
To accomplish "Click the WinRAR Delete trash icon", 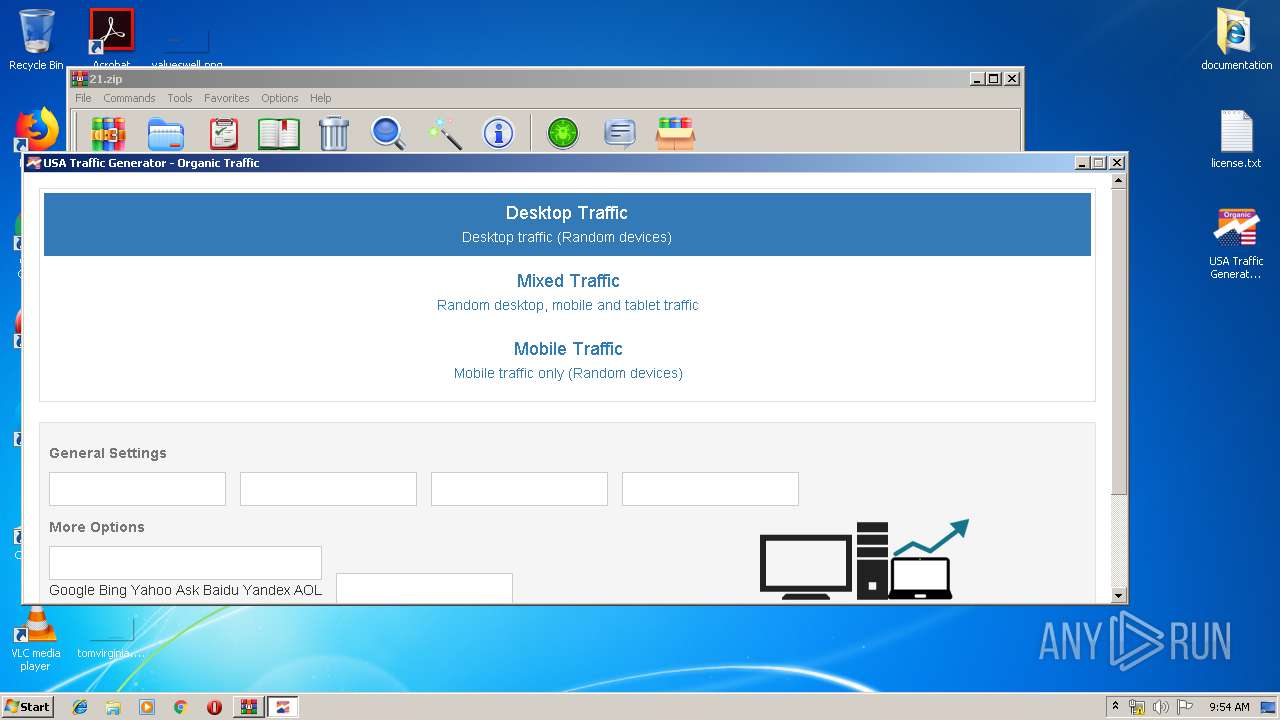I will pyautogui.click(x=334, y=133).
